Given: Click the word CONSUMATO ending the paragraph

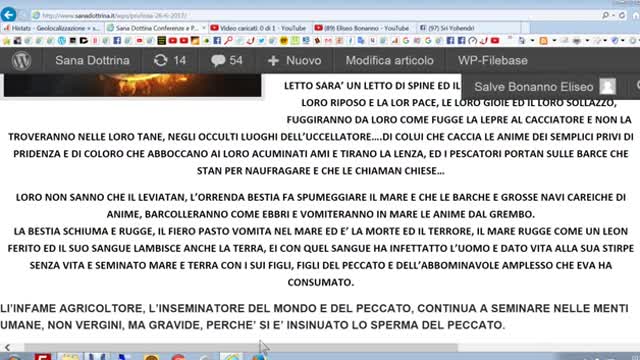Looking at the screenshot, I should coord(320,282).
